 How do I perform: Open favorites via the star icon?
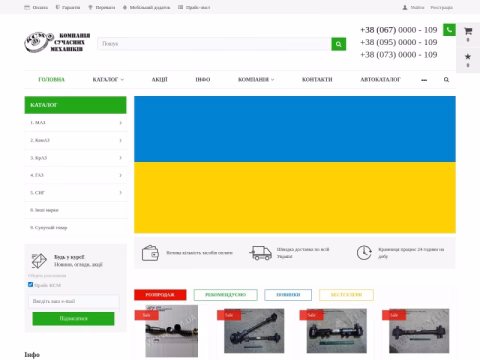pyautogui.click(x=468, y=56)
